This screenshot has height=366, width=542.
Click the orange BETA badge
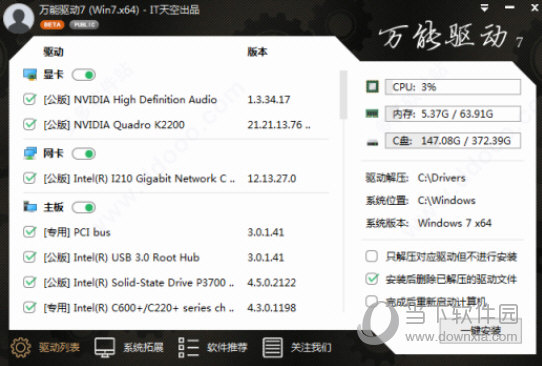(x=52, y=25)
